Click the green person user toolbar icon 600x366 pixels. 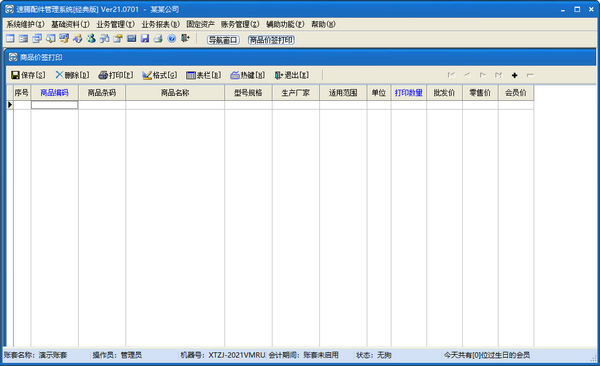click(91, 39)
